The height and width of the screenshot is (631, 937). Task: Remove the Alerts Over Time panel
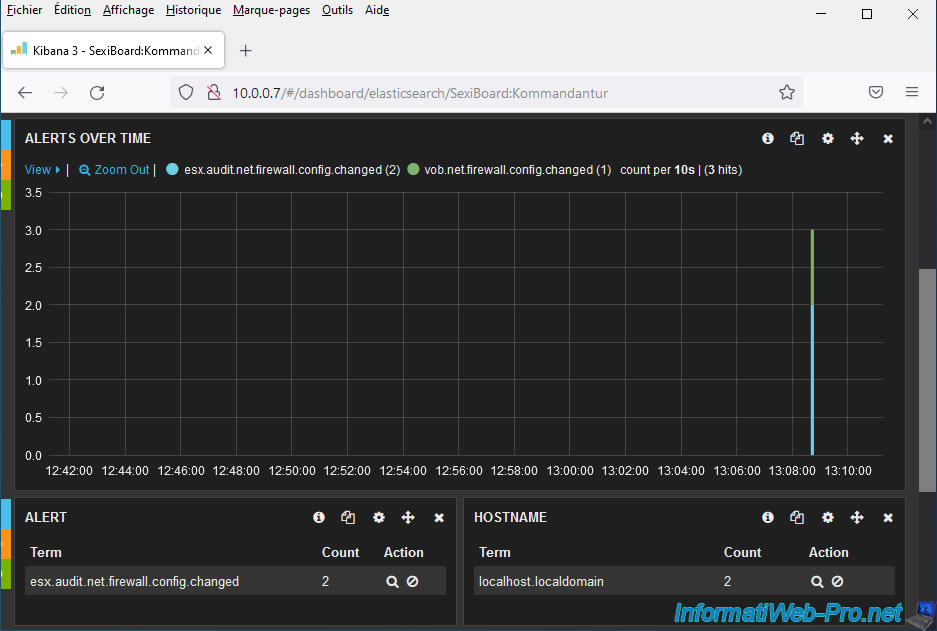coord(888,139)
